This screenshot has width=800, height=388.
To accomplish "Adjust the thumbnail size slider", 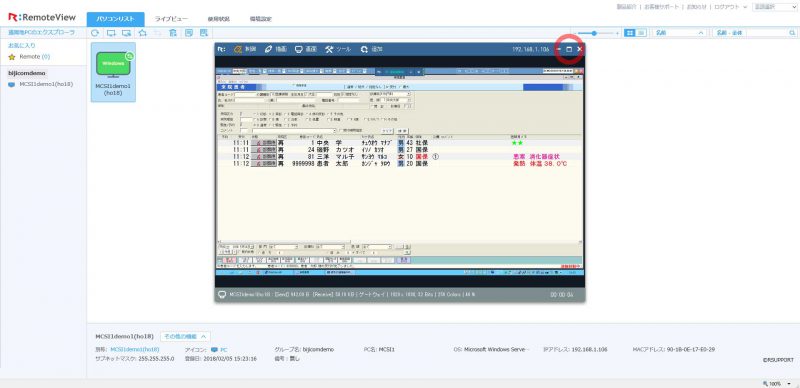I will pyautogui.click(x=594, y=33).
